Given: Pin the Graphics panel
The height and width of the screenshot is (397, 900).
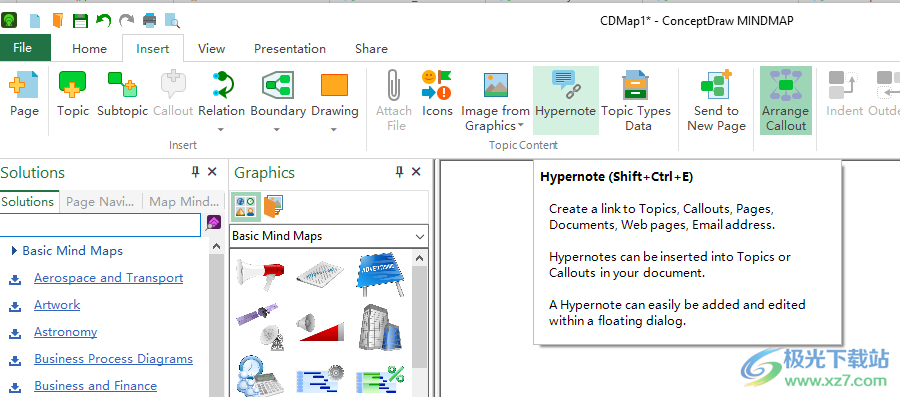Looking at the screenshot, I should pyautogui.click(x=399, y=172).
